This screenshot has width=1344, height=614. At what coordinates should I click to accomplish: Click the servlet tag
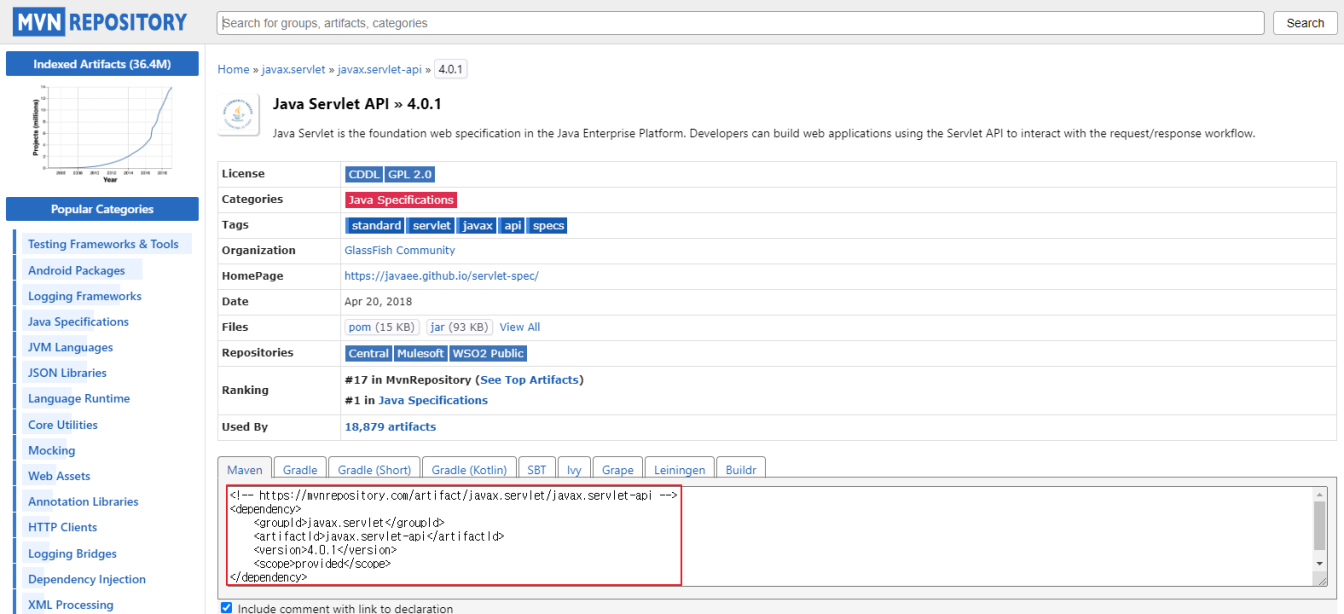(x=431, y=226)
